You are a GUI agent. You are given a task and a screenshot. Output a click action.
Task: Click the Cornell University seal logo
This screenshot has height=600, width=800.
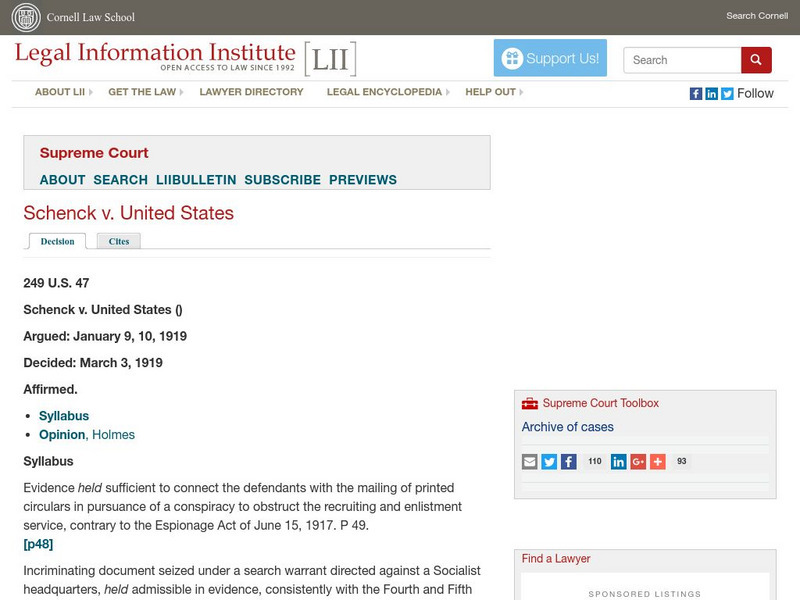coord(26,17)
